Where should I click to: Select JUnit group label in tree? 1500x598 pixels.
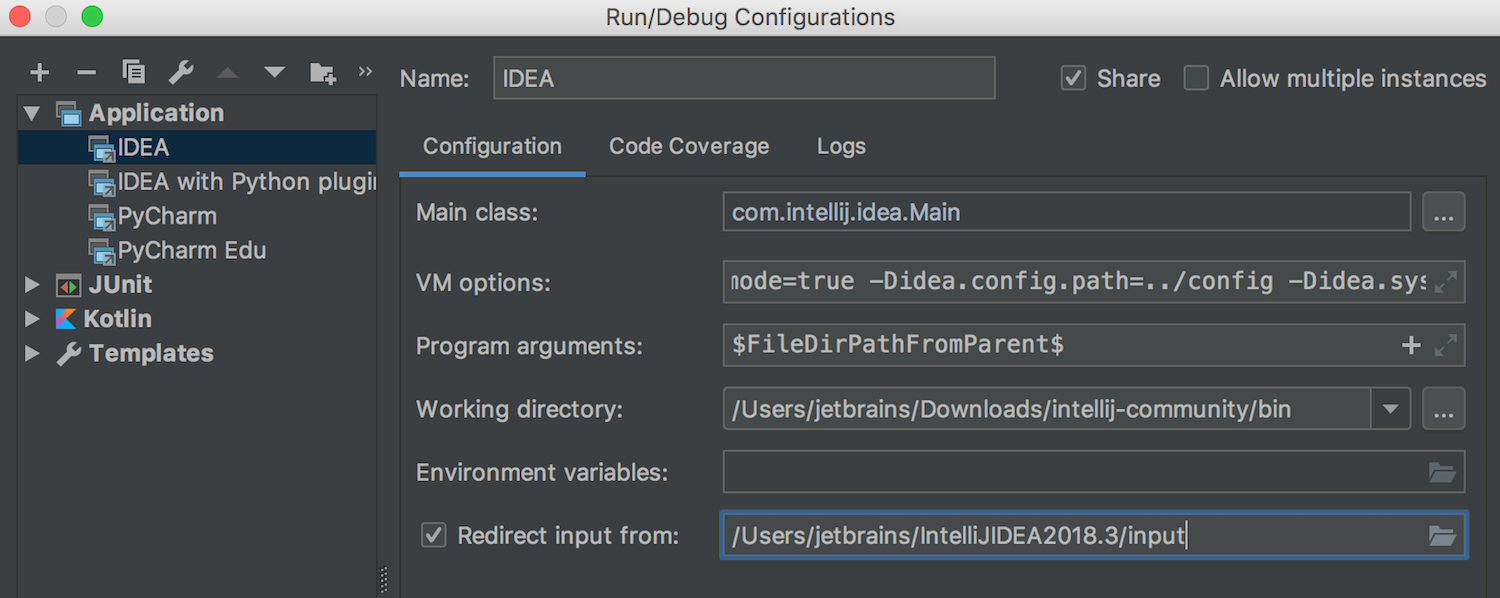tap(120, 285)
